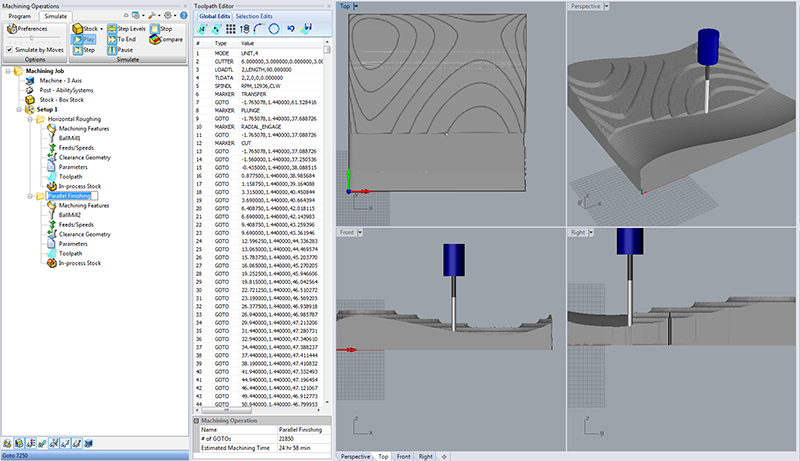Switch to the Program tab
Image resolution: width=800 pixels, height=461 pixels.
coord(20,17)
